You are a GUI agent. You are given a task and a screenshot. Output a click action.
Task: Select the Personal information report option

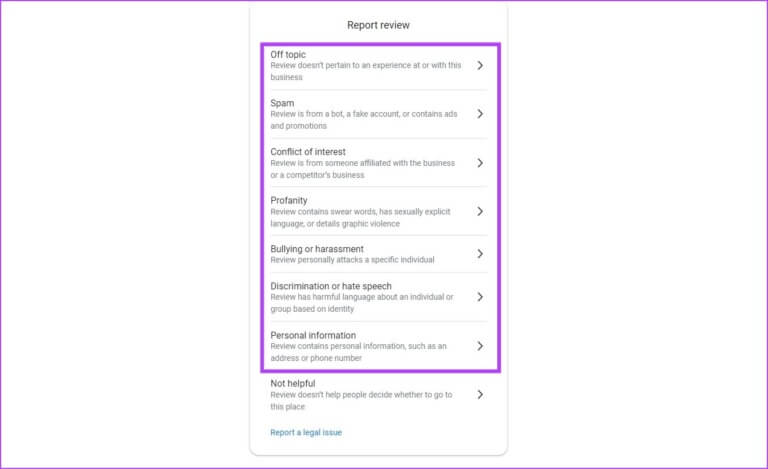click(x=313, y=335)
